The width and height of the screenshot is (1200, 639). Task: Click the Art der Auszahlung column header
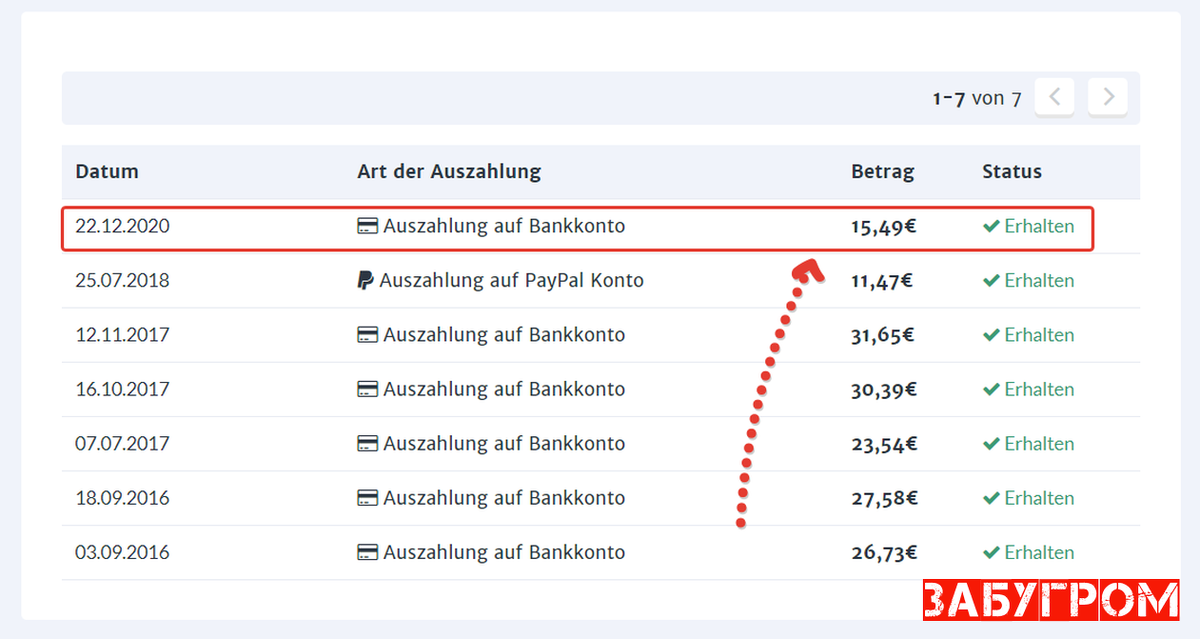449,171
